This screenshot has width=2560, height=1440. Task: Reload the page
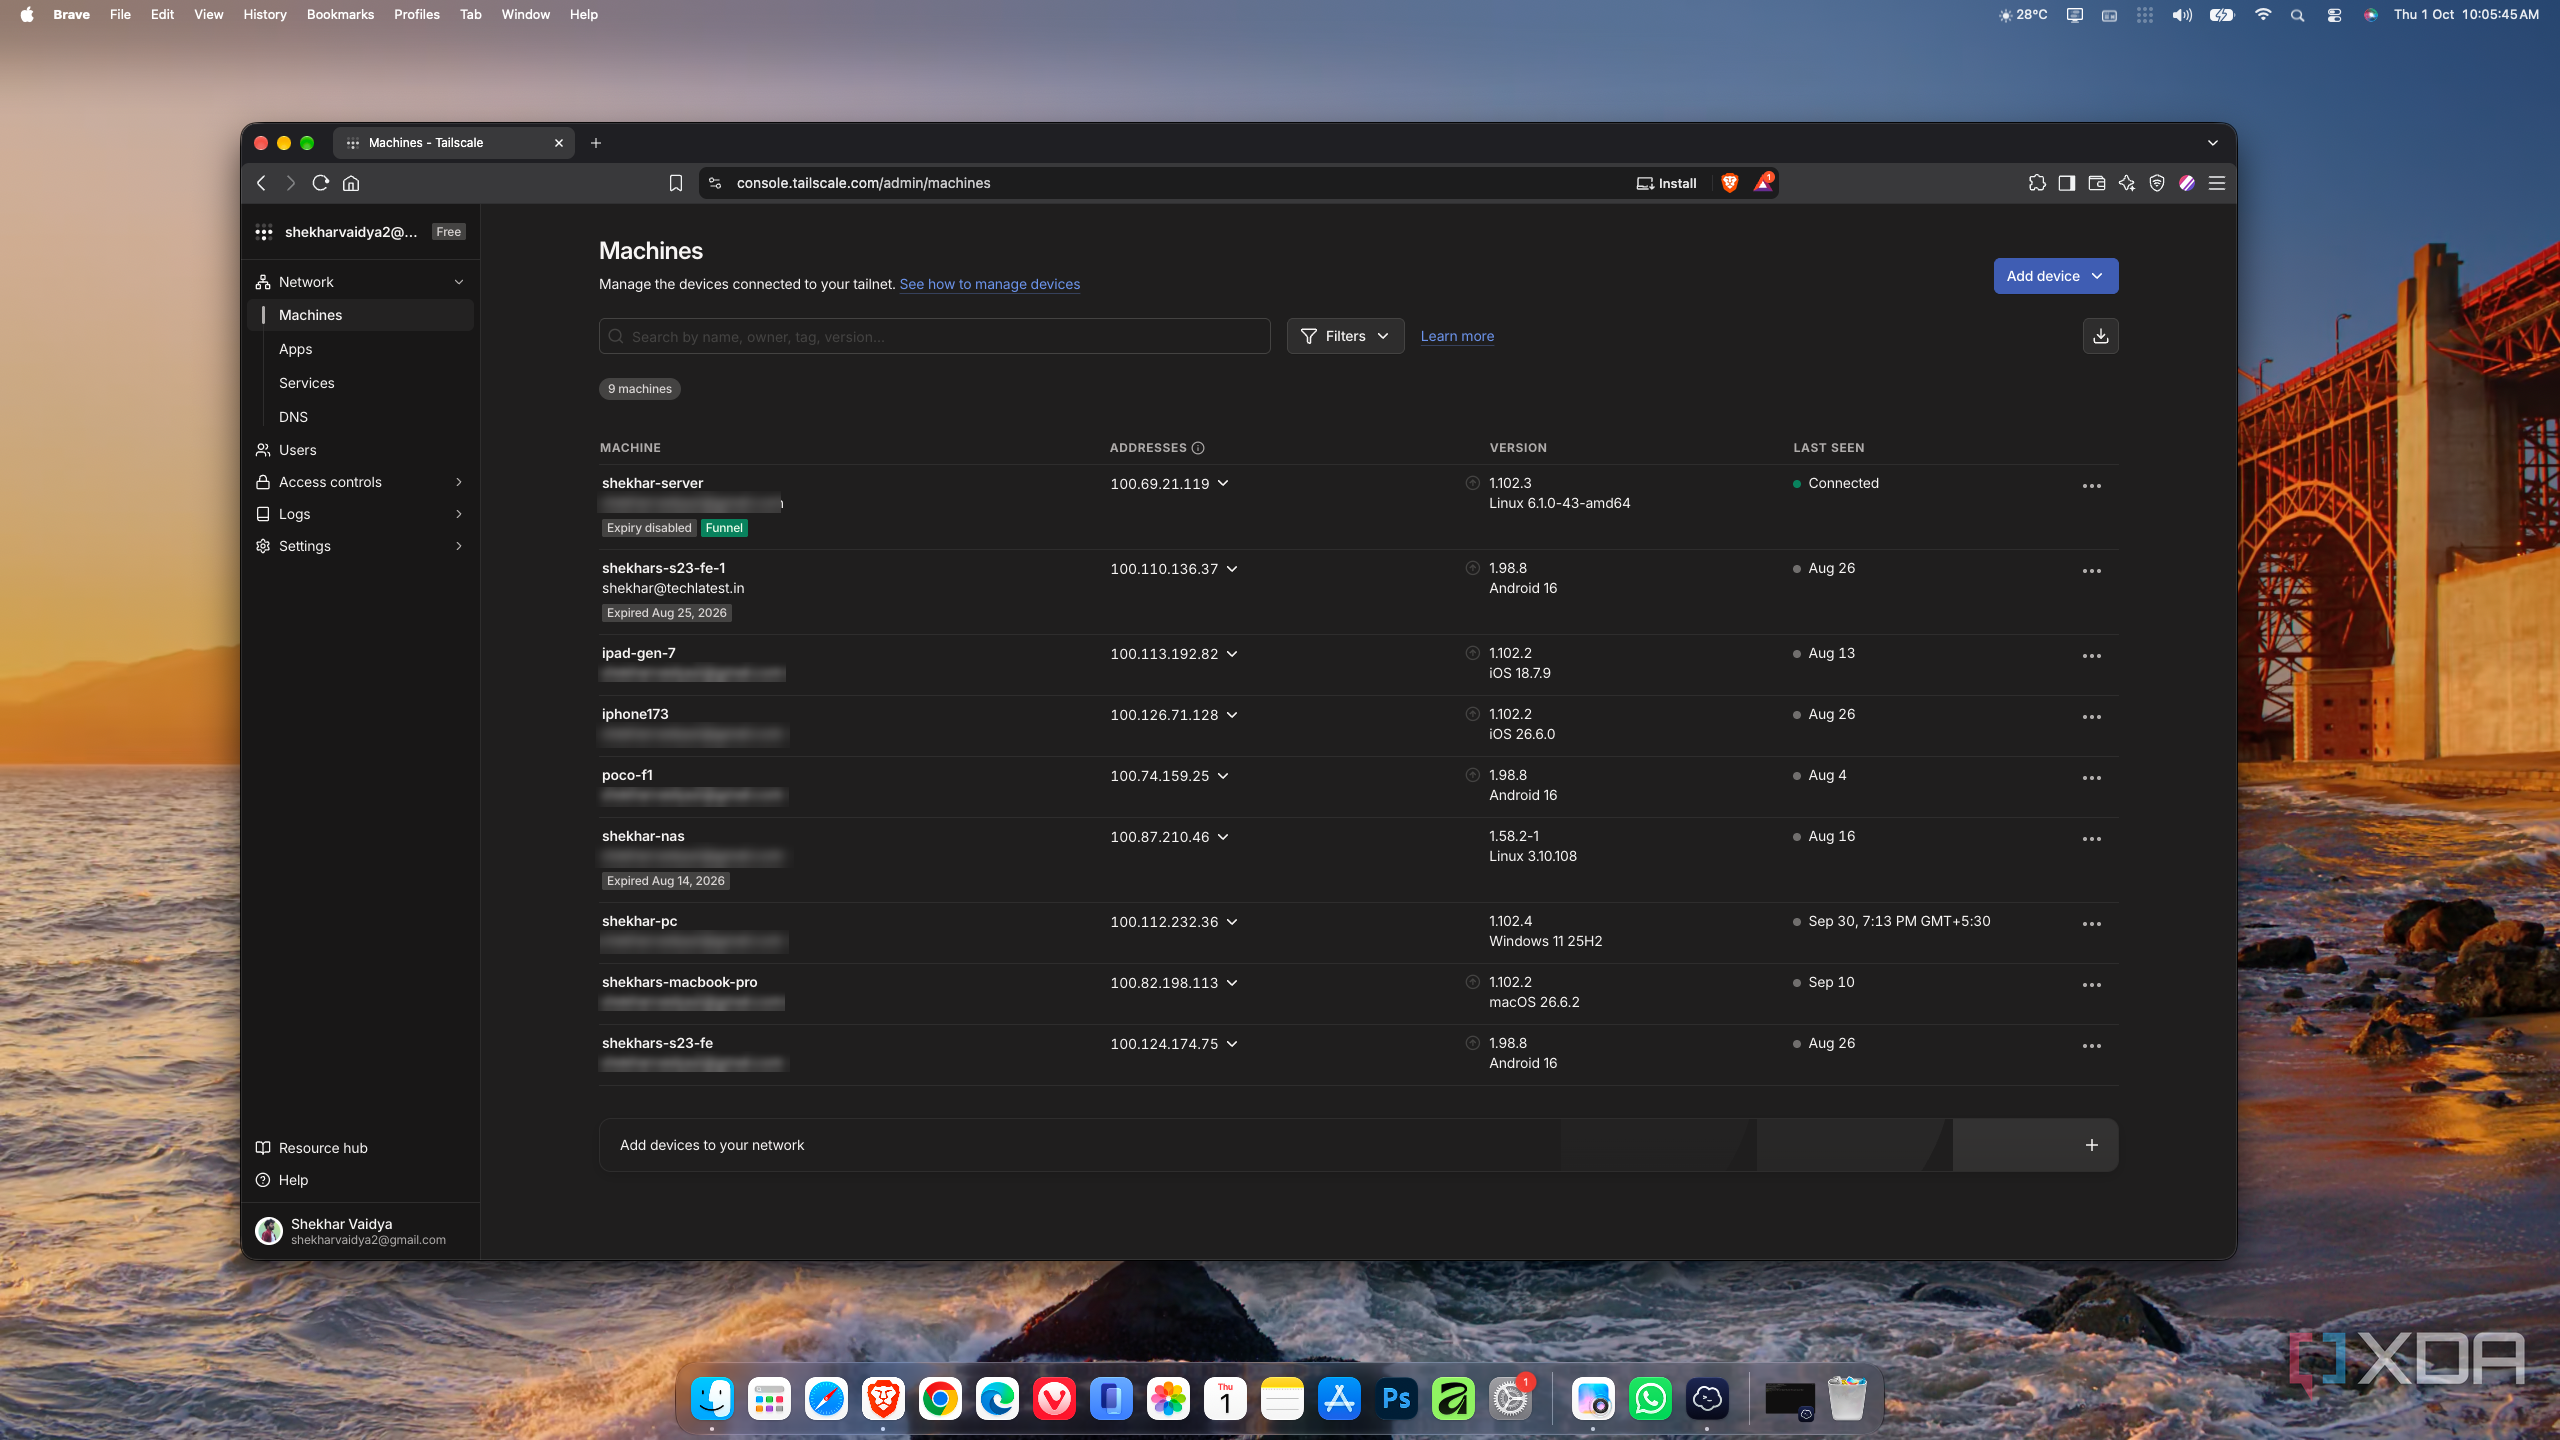(x=320, y=183)
